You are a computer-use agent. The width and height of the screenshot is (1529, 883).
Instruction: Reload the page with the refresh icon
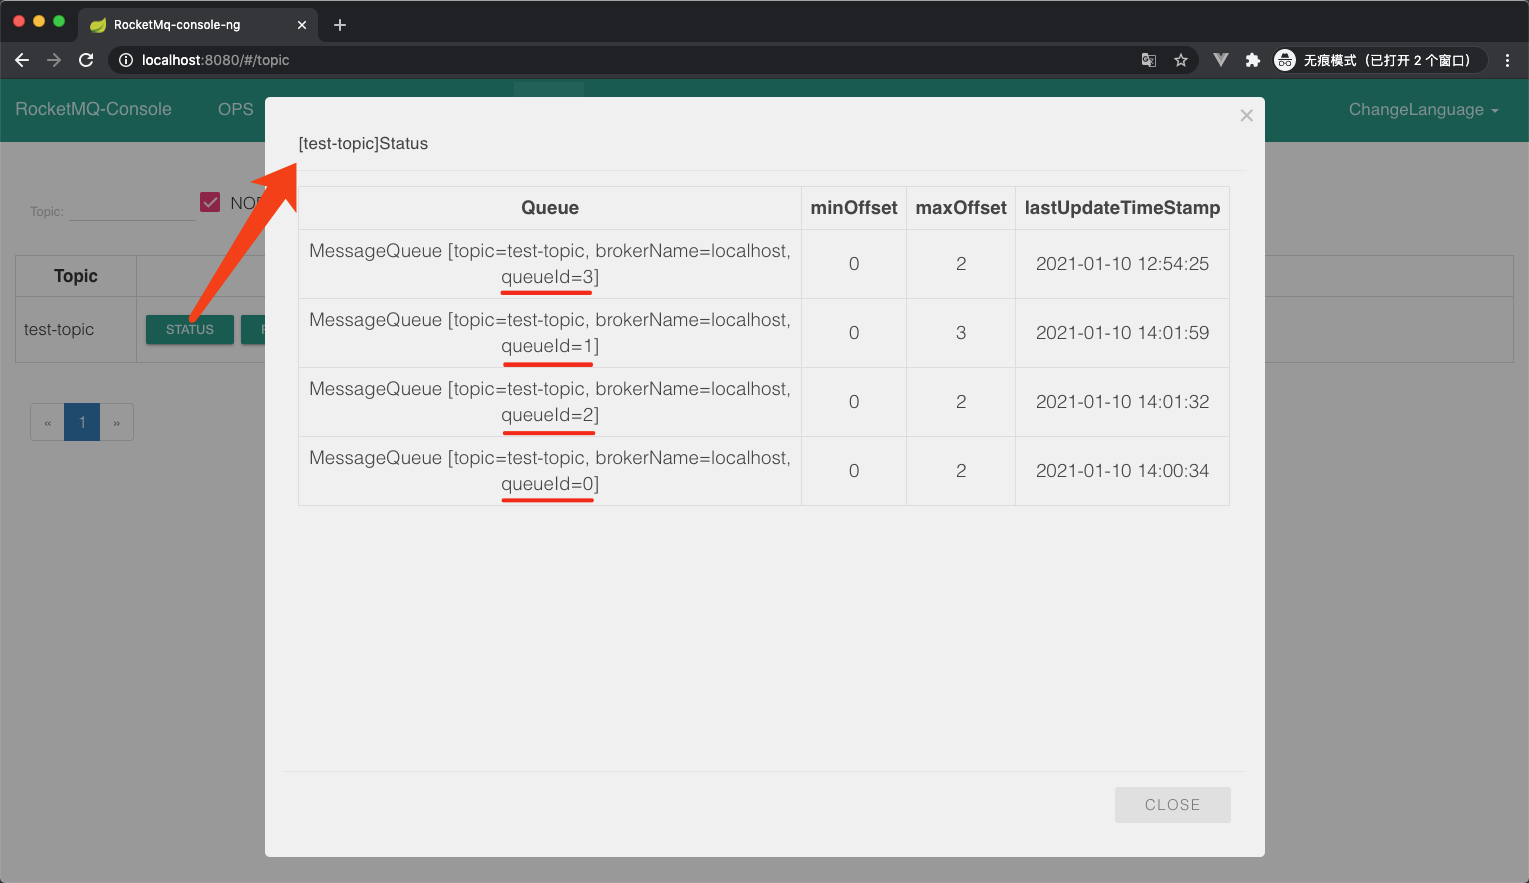tap(86, 60)
